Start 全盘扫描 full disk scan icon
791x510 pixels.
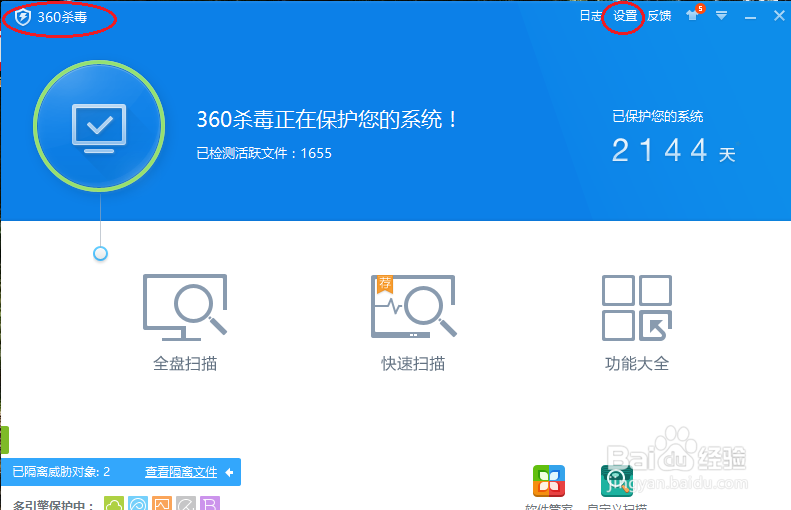185,307
